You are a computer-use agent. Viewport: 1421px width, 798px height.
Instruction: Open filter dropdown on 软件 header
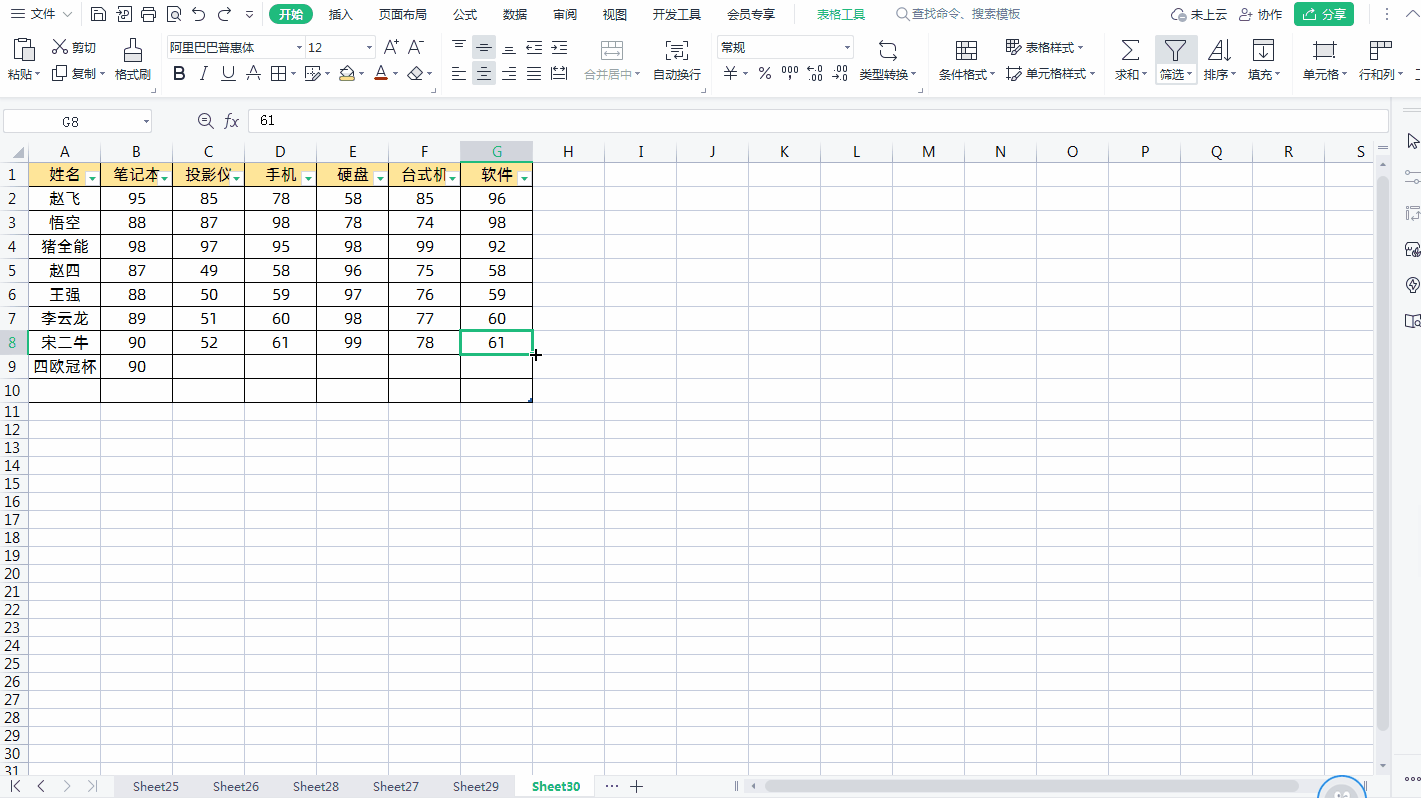point(525,178)
